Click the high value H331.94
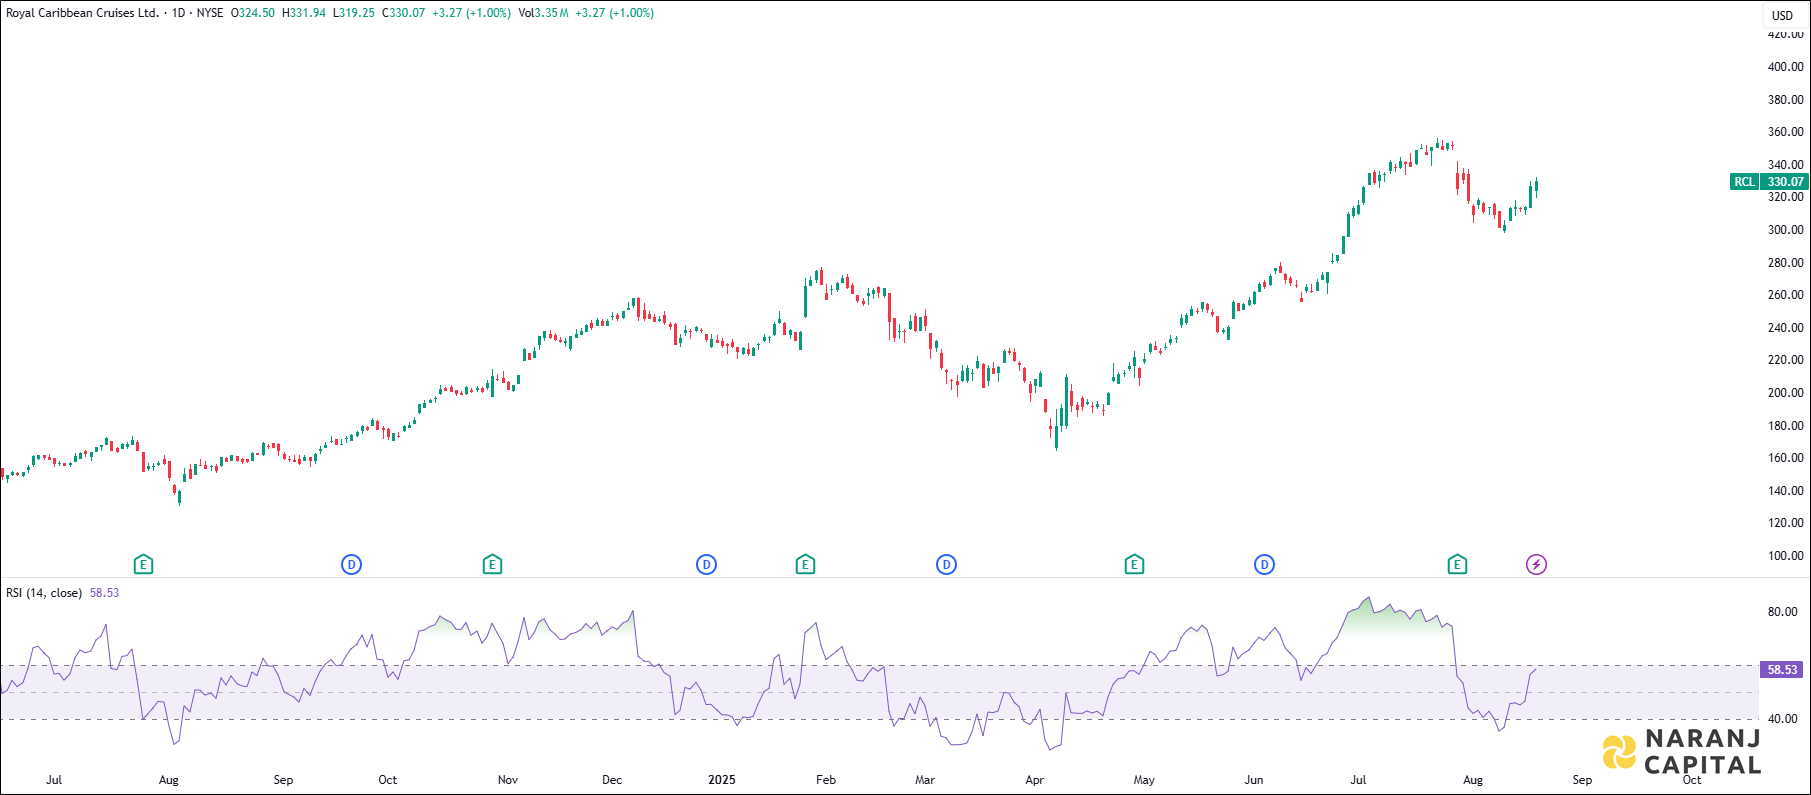Viewport: 1811px width, 795px height. click(304, 13)
